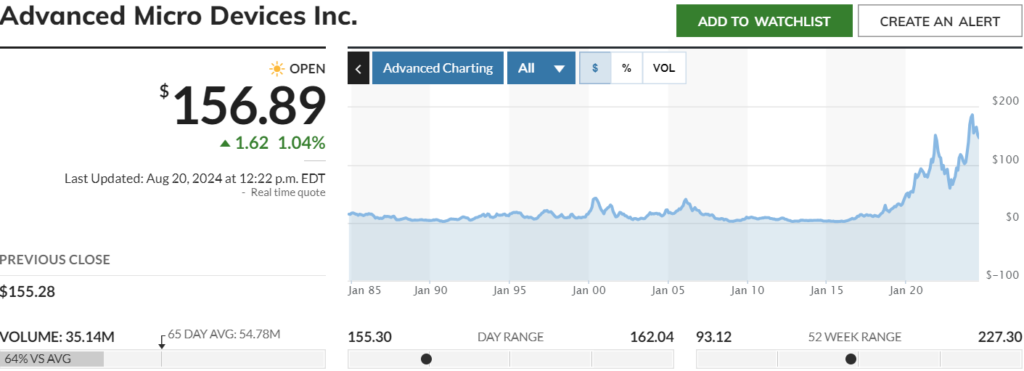Open Advanced Charting
1024x371 pixels.
438,68
